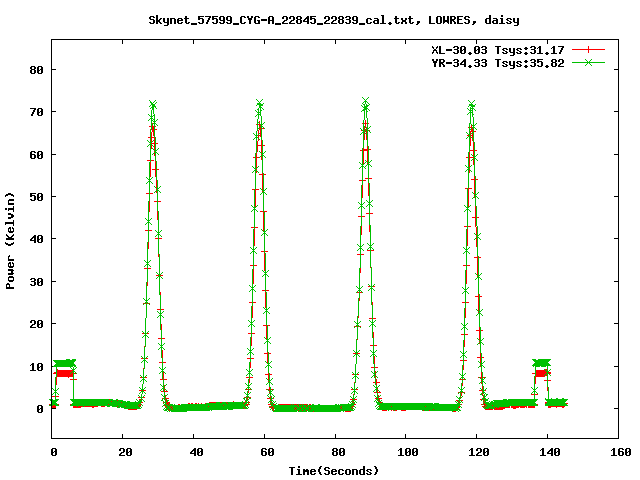Click the x-axis tick label 120

click(478, 452)
